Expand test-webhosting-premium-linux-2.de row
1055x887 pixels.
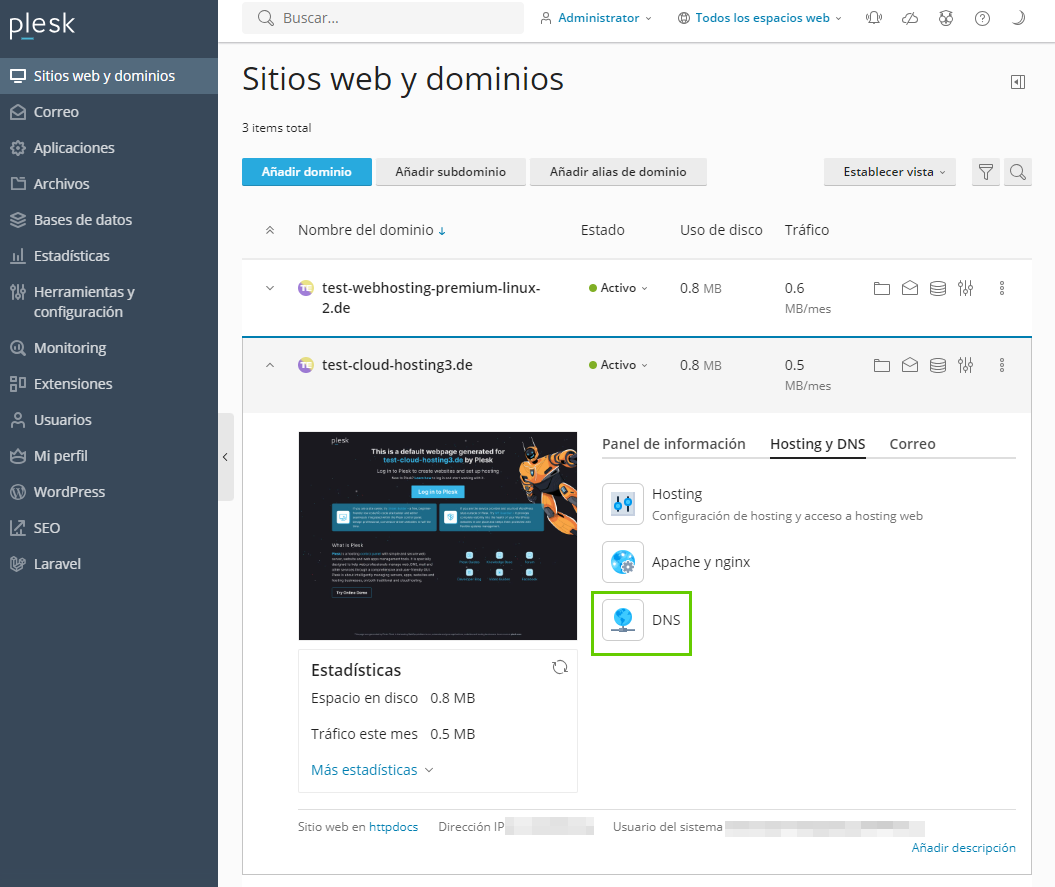click(270, 288)
